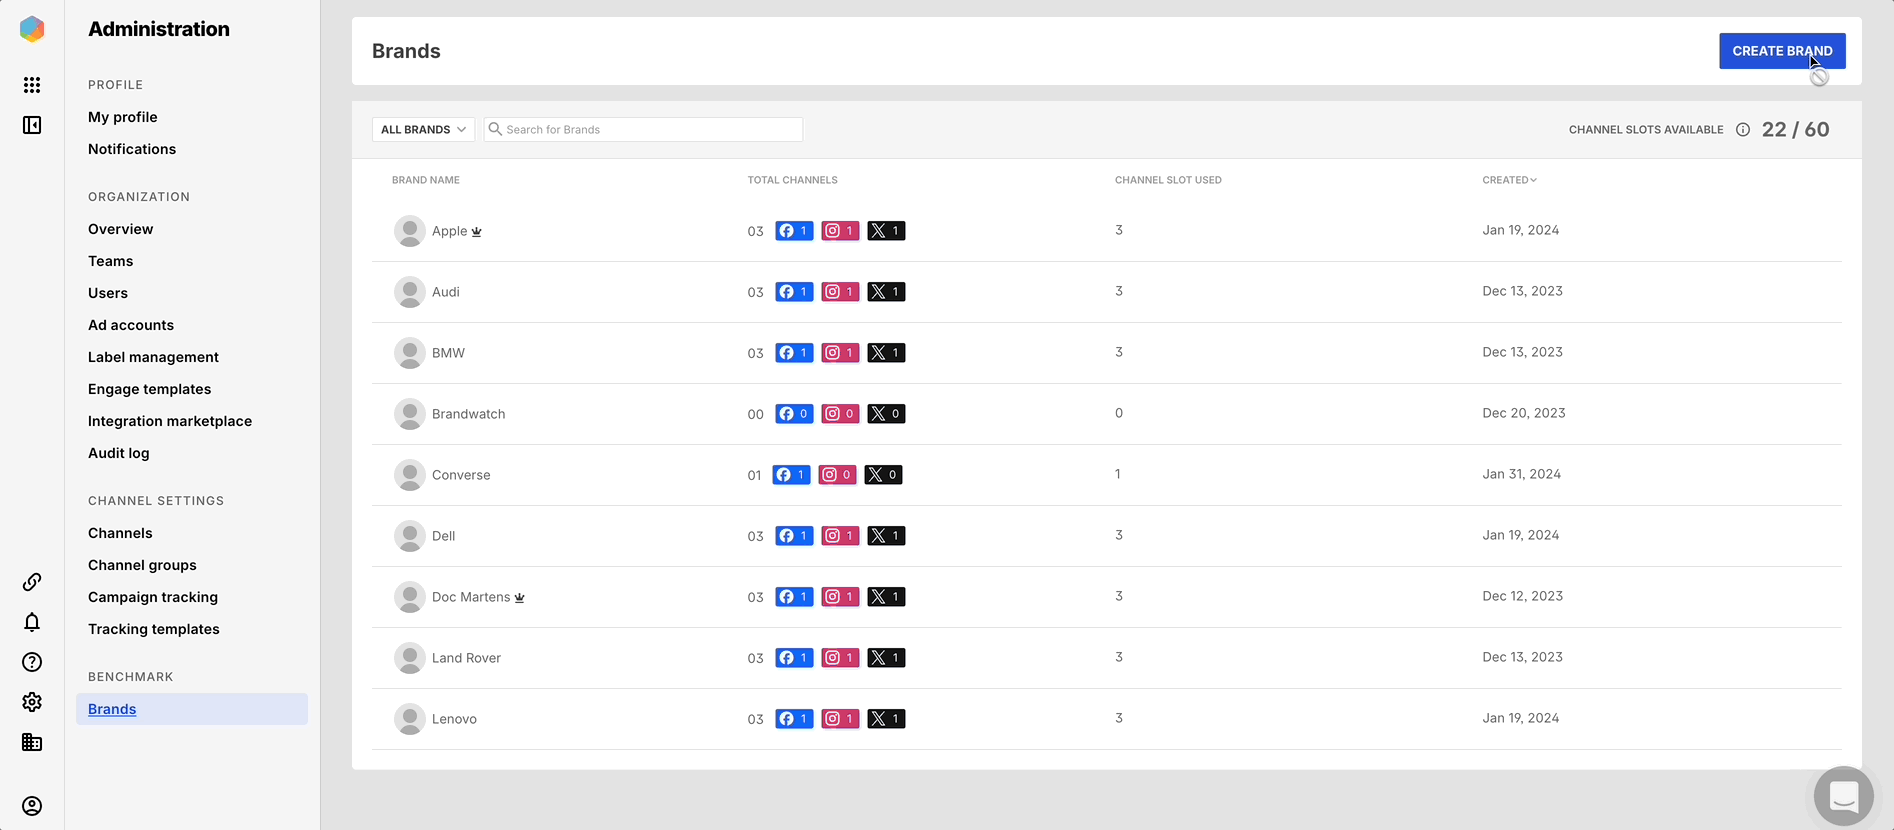Screen dimensions: 1894x830
Task: Click Converse's Facebook channel badge
Action: tap(791, 475)
